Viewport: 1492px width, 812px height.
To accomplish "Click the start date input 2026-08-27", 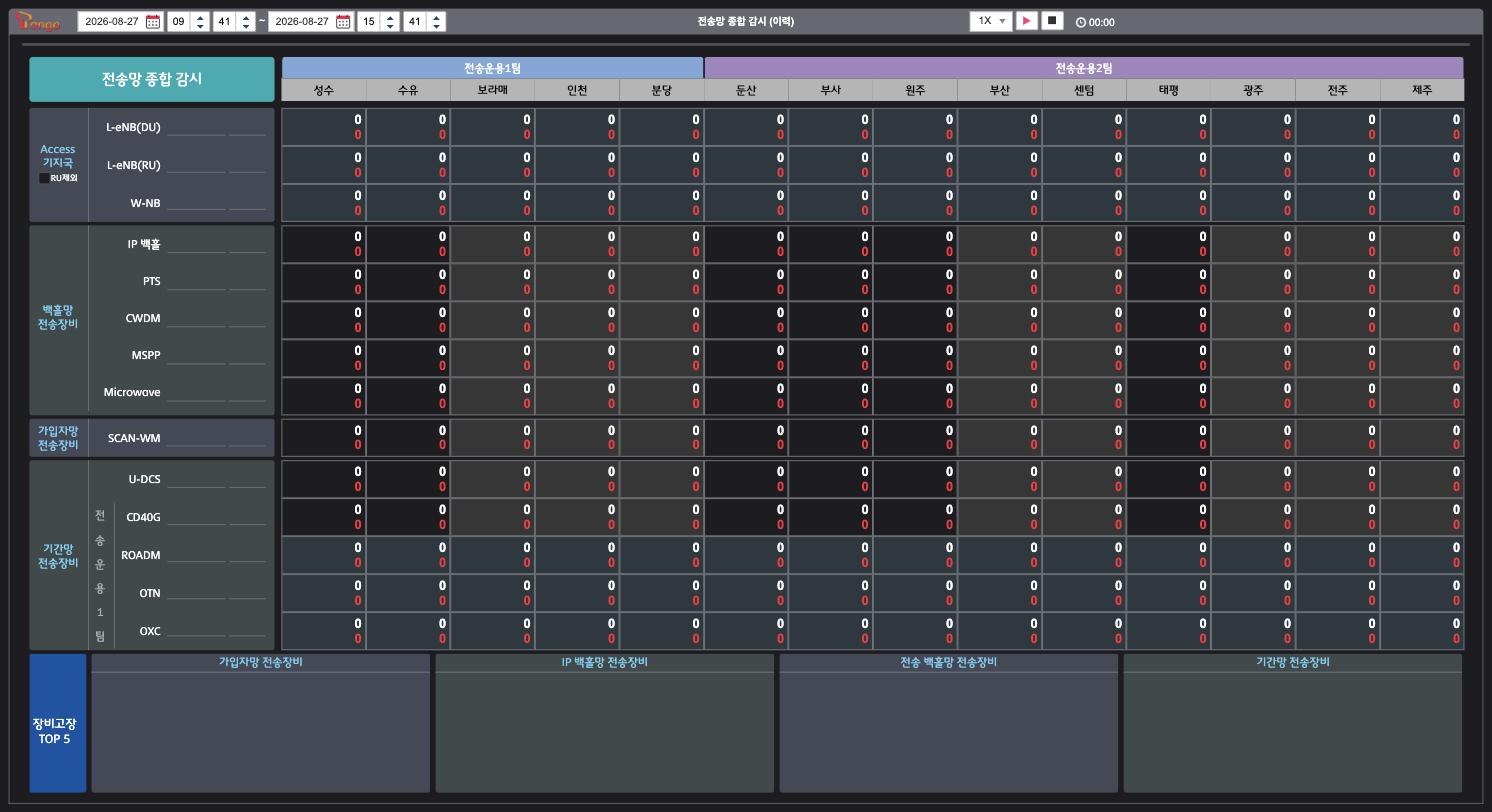I will pyautogui.click(x=110, y=21).
